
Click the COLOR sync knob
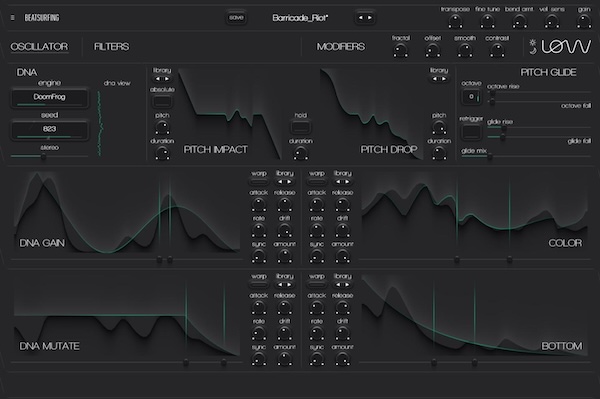click(316, 256)
